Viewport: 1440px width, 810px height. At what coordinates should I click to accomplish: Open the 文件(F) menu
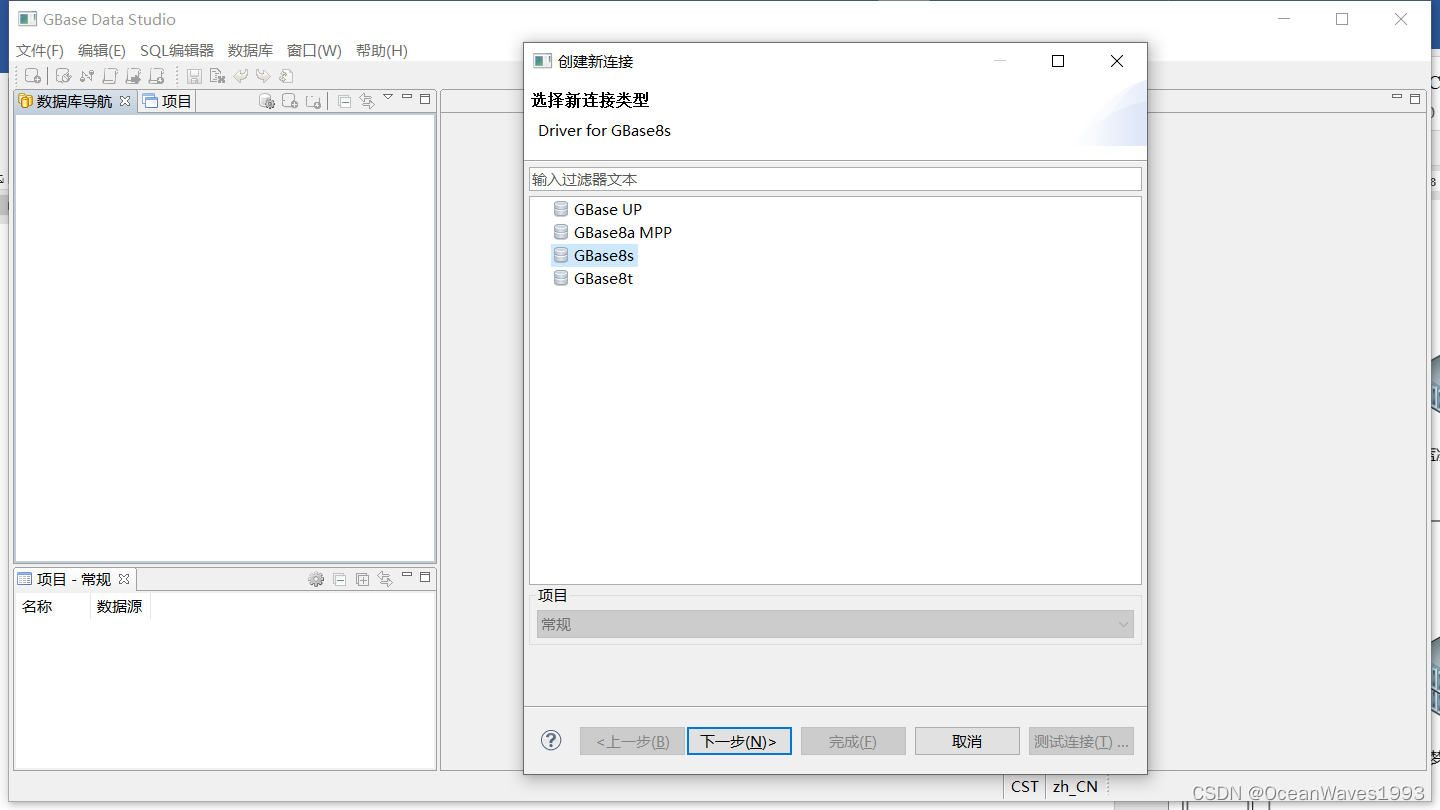(40, 51)
